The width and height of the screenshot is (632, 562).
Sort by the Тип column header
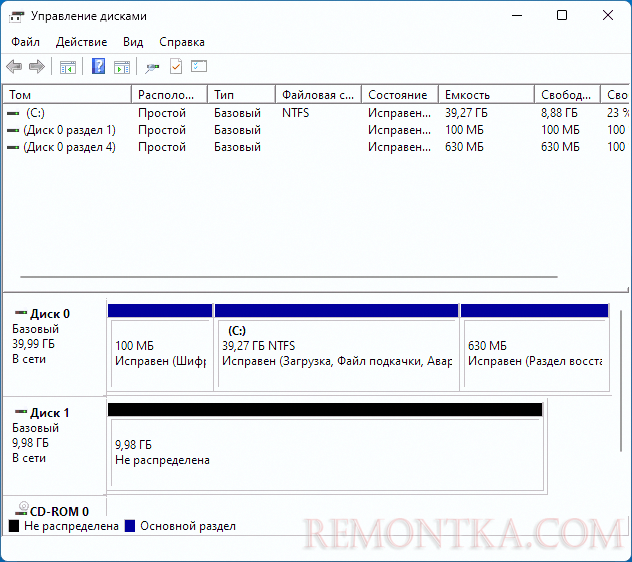pyautogui.click(x=241, y=95)
